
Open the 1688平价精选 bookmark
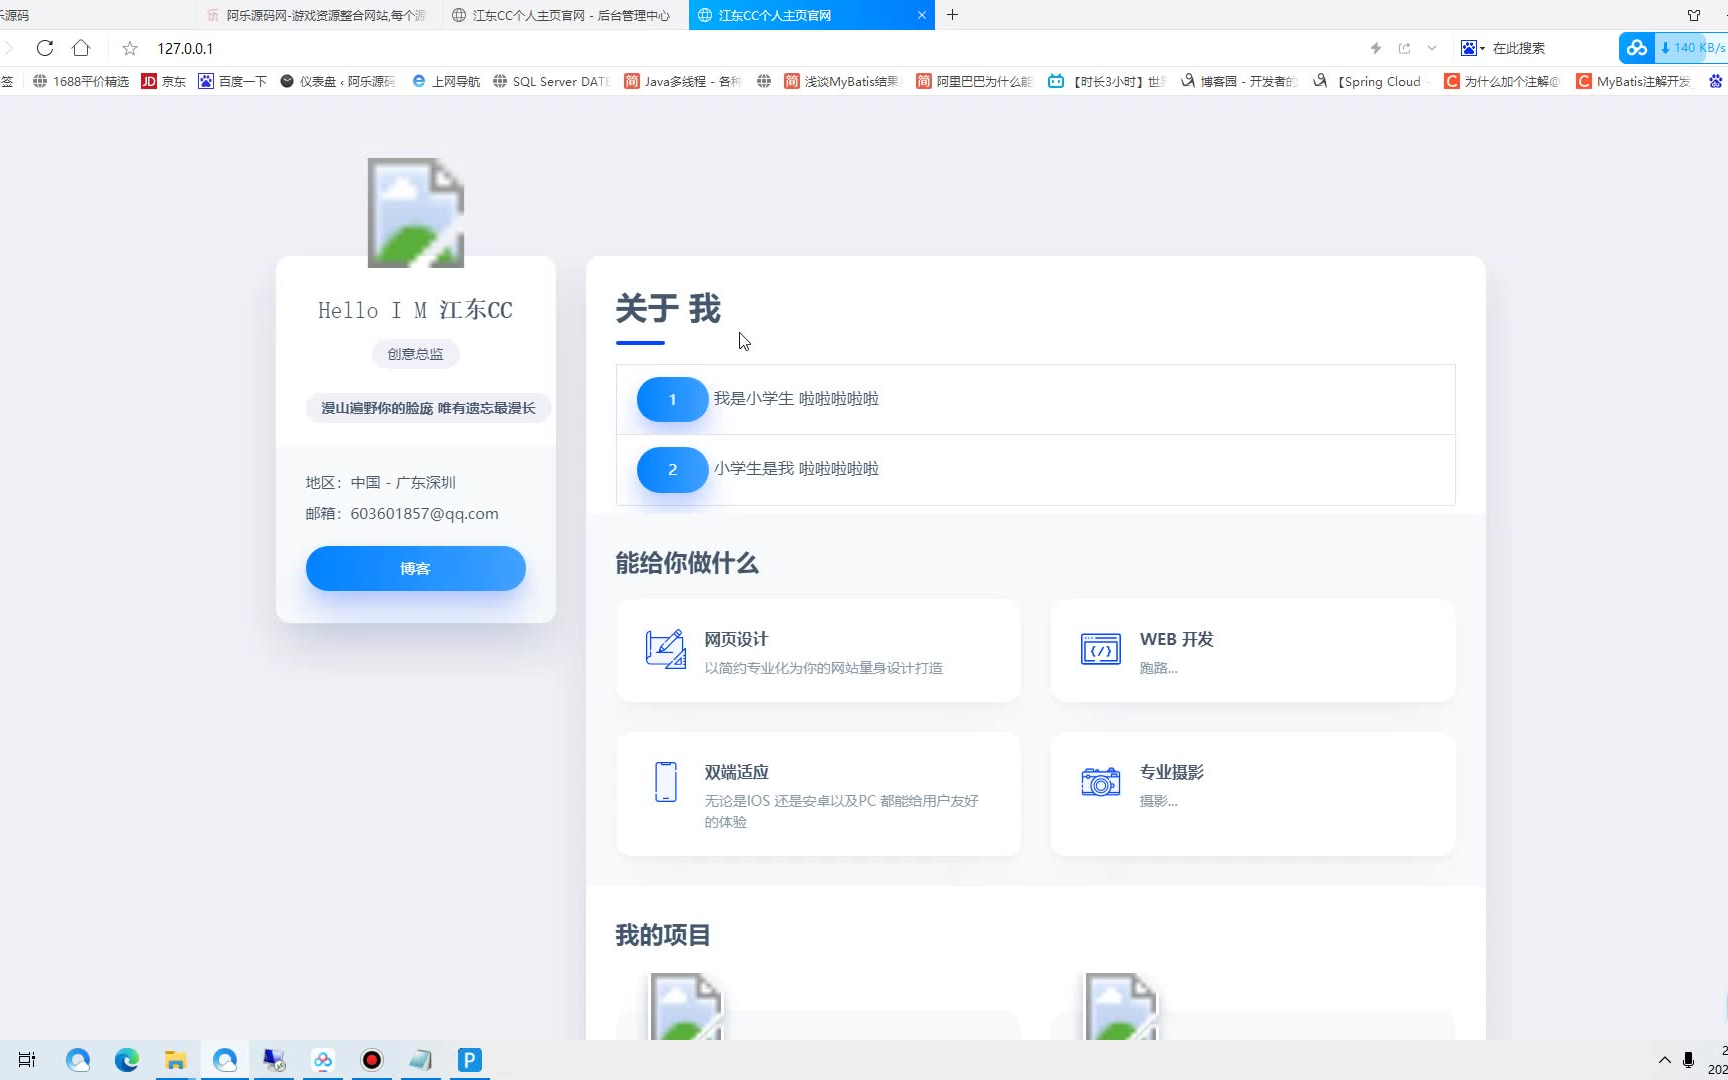(81, 81)
